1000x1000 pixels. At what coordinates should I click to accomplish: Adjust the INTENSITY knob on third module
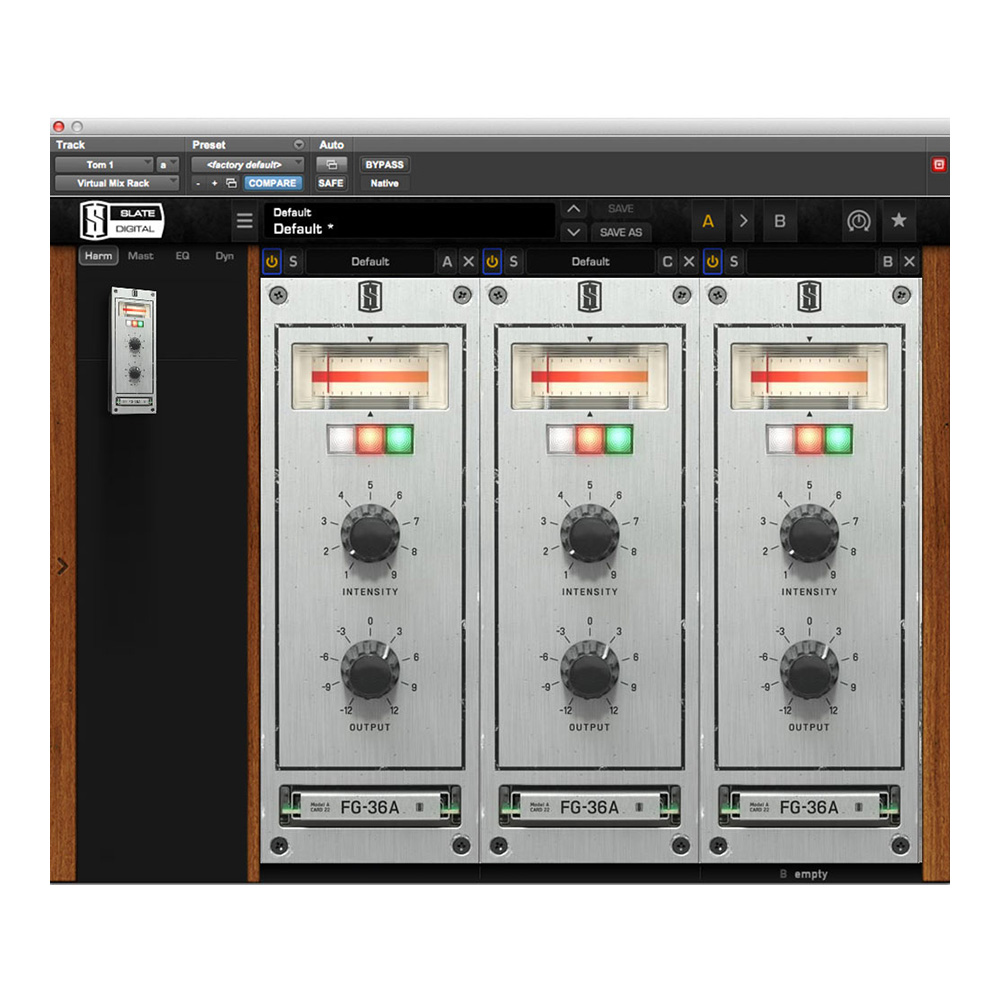point(810,533)
